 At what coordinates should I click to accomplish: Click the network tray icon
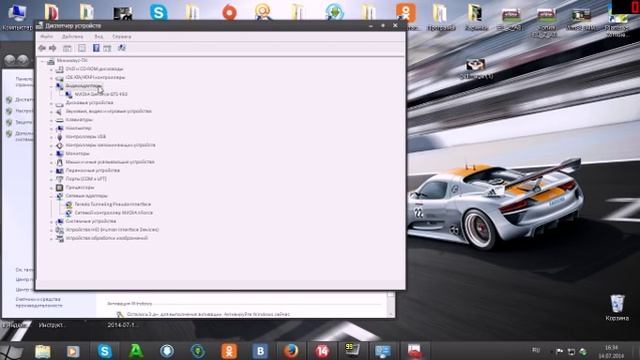pyautogui.click(x=571, y=351)
